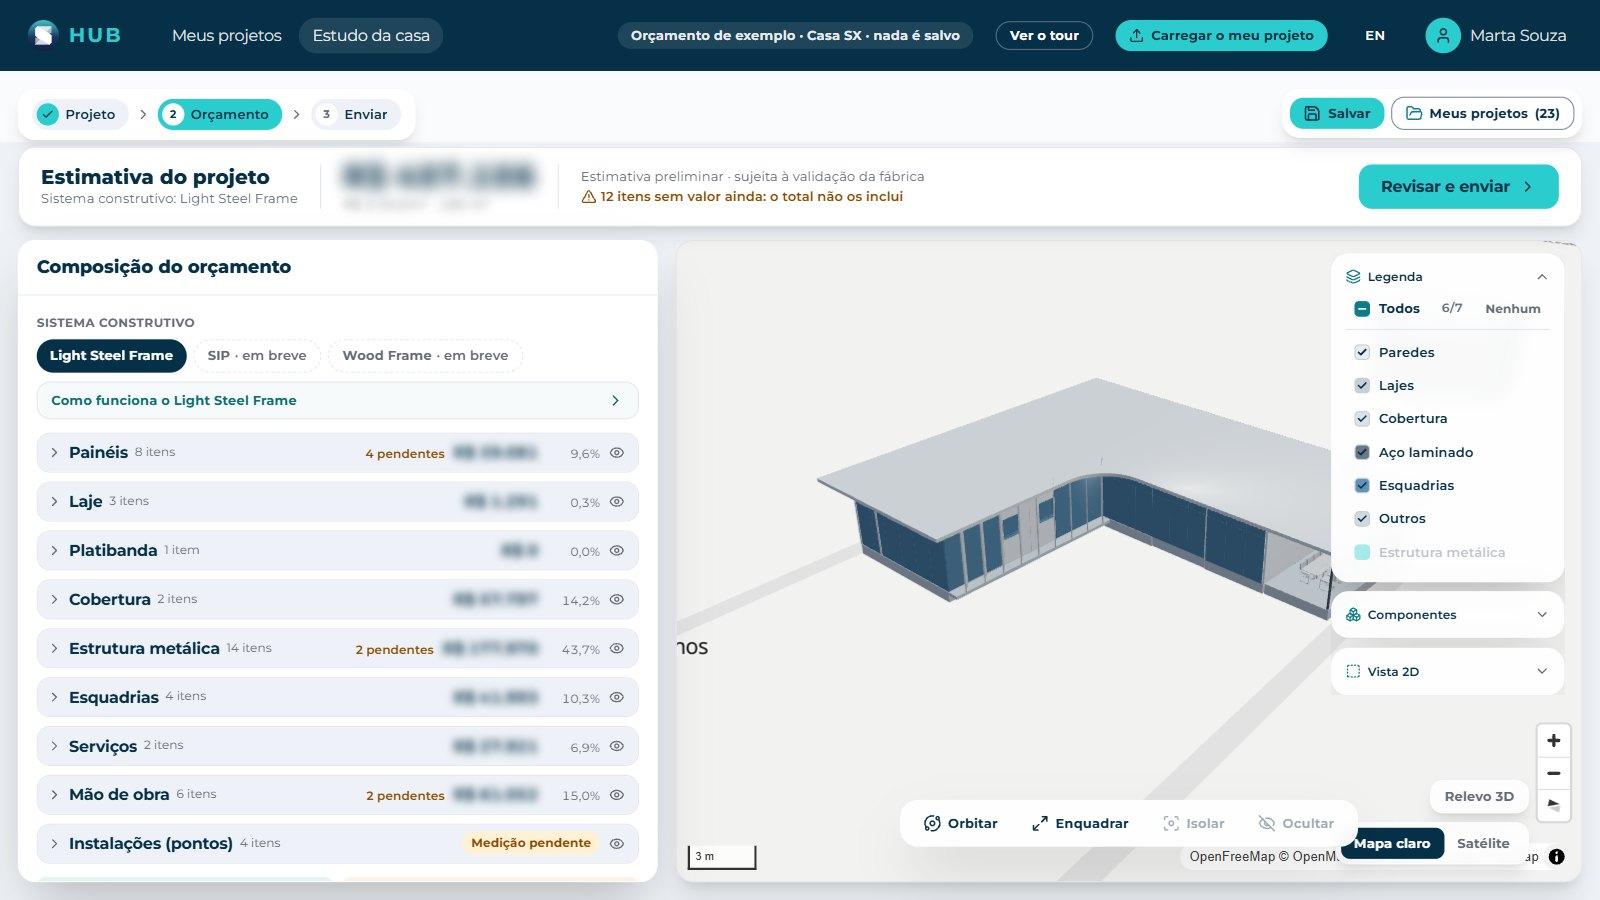This screenshot has width=1600, height=900.
Task: Zoom out with the map minus button
Action: click(1553, 773)
